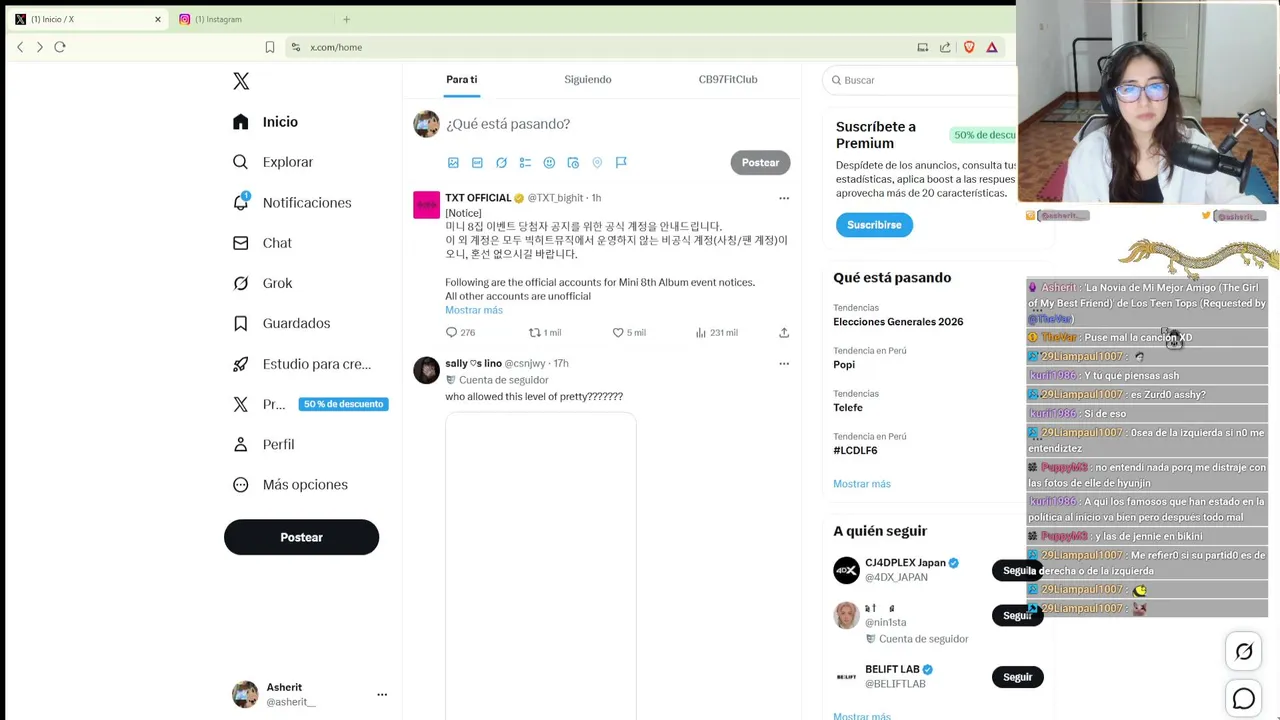Screen dimensions: 1280x720
Task: Like TXT OFFICIAL post (5 mil)
Action: coord(629,333)
